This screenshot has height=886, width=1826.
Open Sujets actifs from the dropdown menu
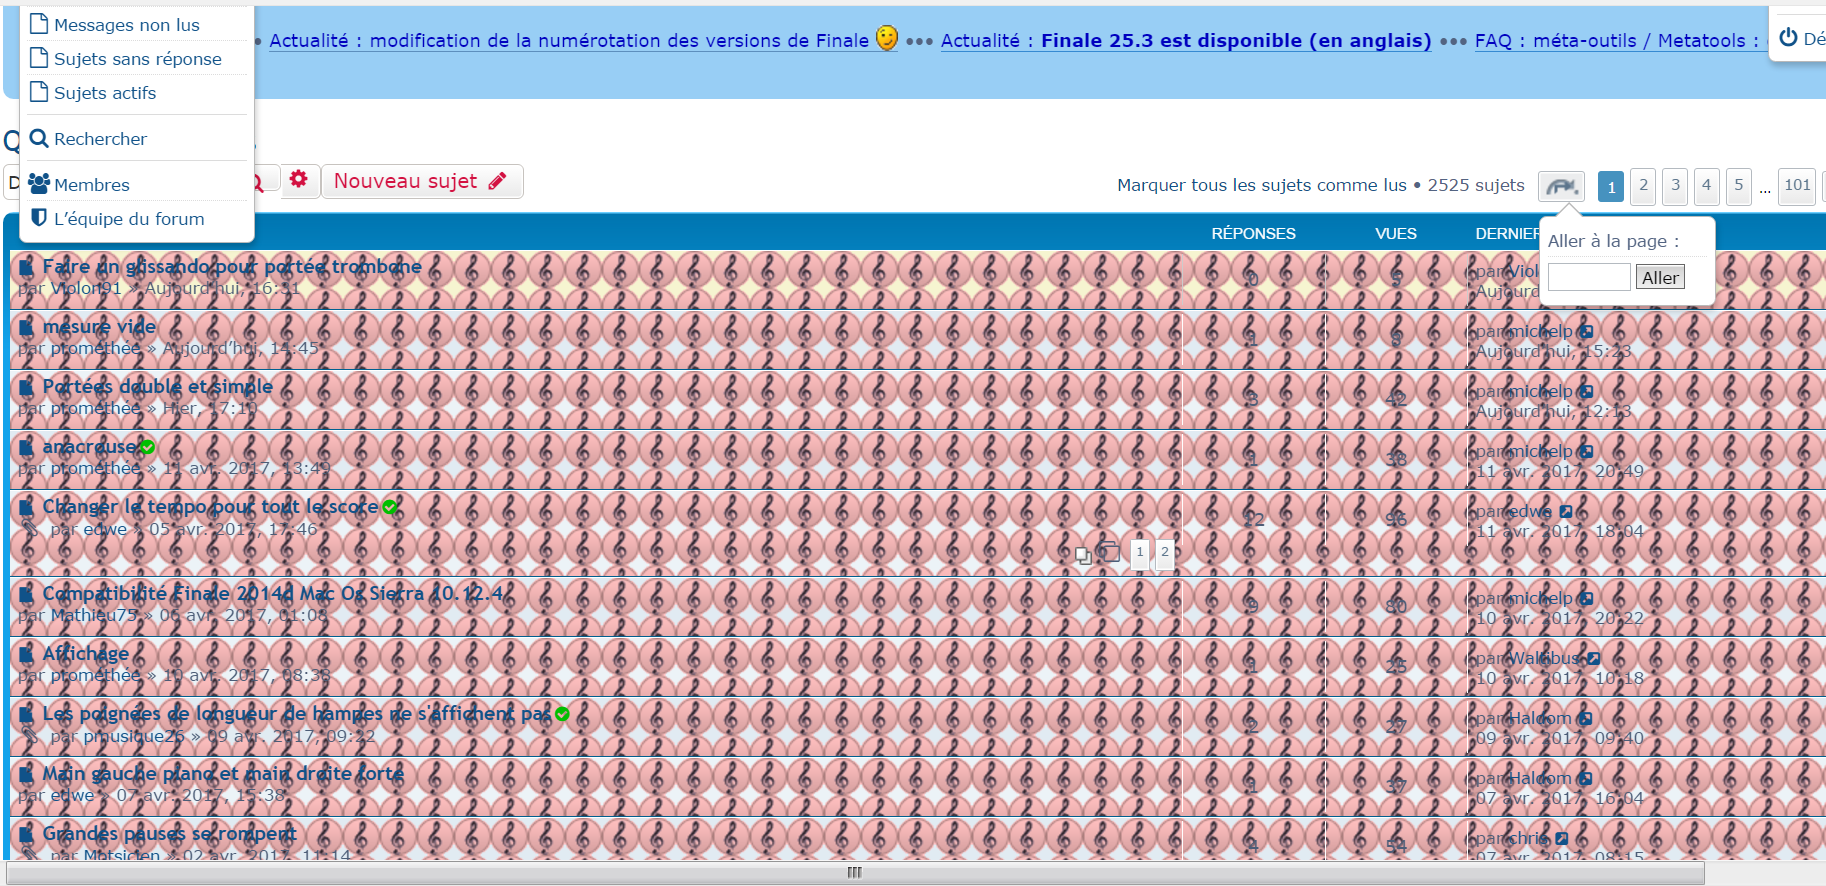click(105, 93)
